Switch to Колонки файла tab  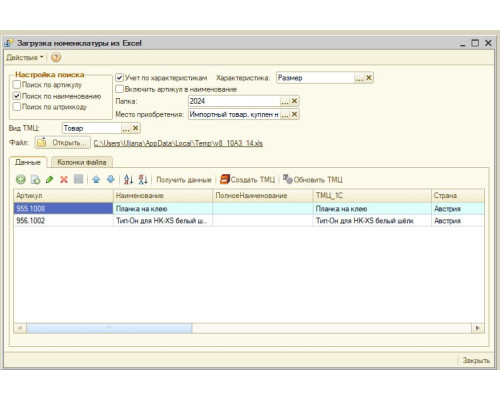82,162
